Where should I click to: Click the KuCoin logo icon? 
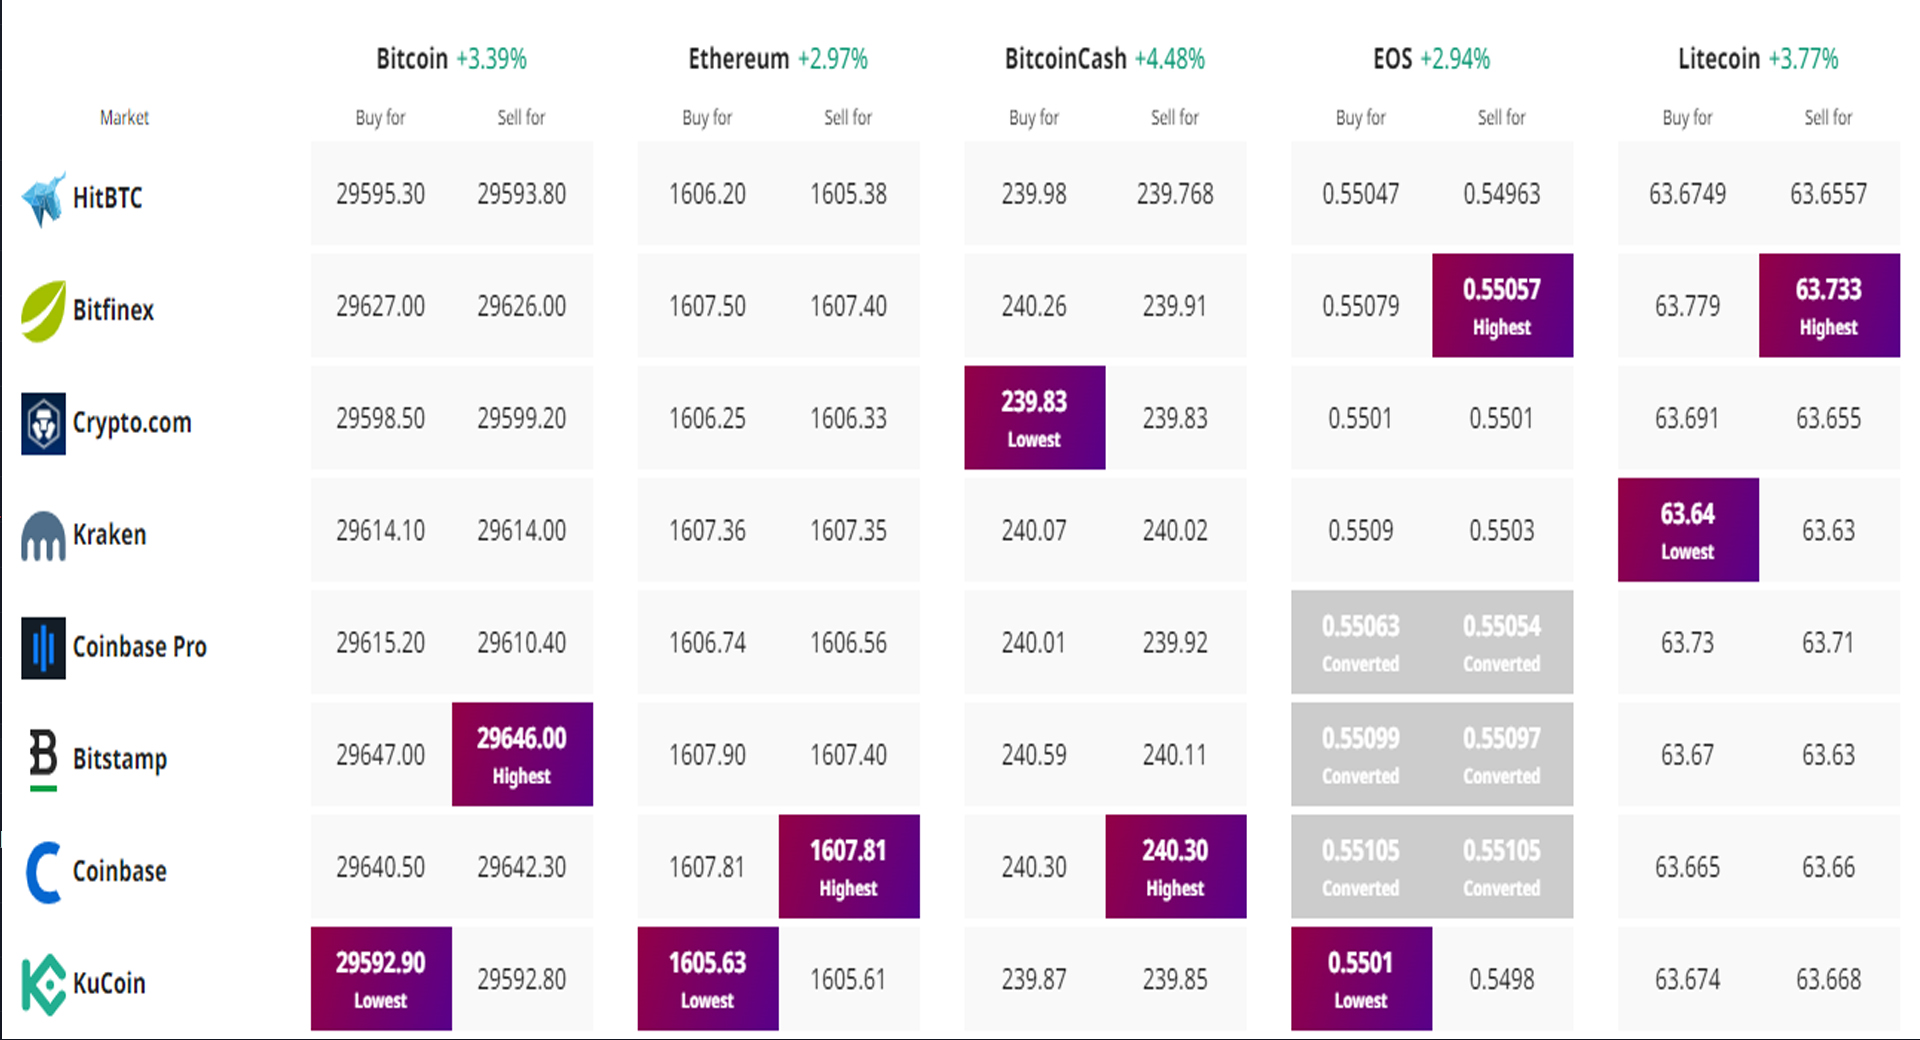tap(43, 984)
